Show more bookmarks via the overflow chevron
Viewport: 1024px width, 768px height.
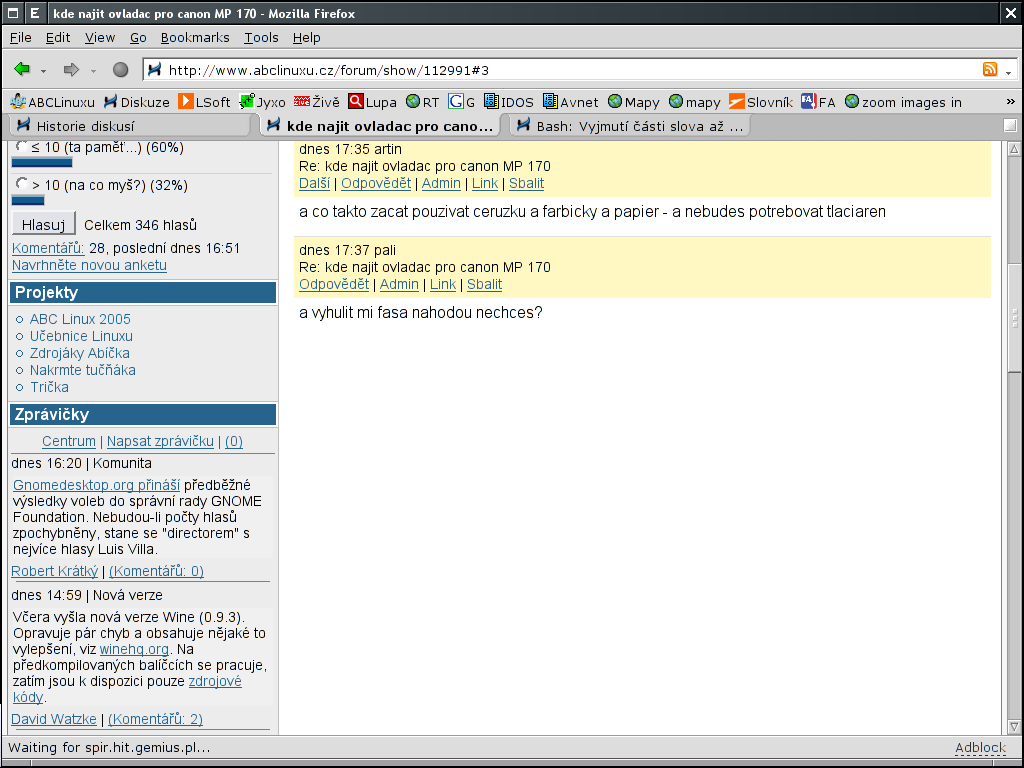point(1010,102)
